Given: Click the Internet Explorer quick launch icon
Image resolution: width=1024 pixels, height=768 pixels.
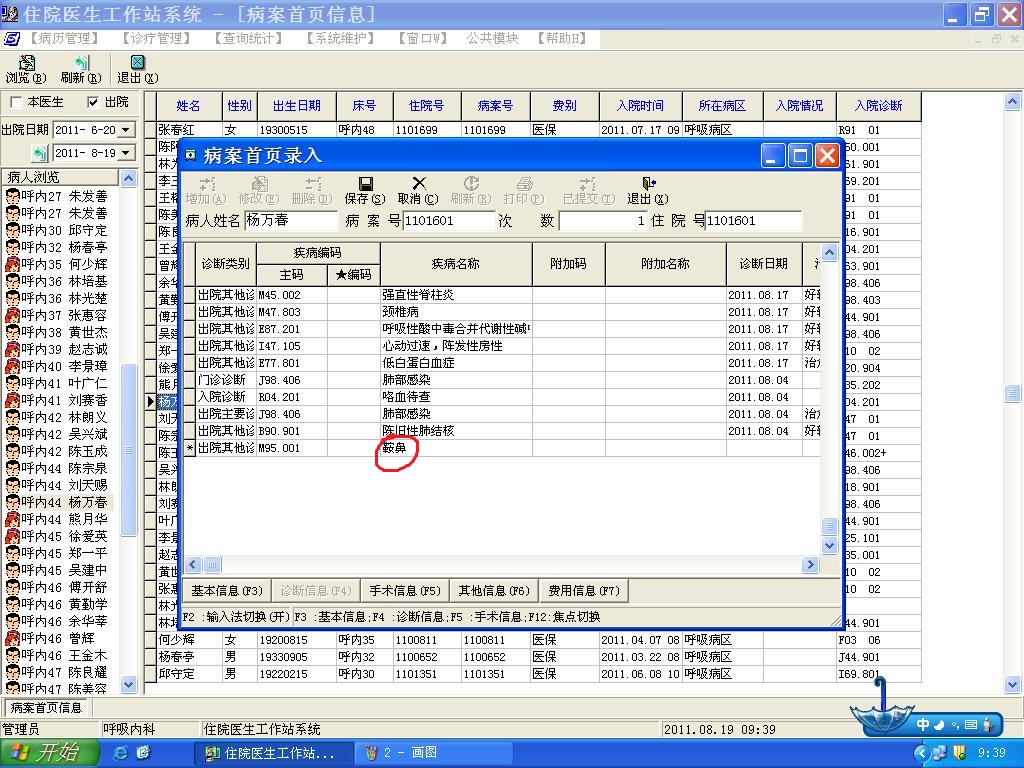Looking at the screenshot, I should pos(121,753).
